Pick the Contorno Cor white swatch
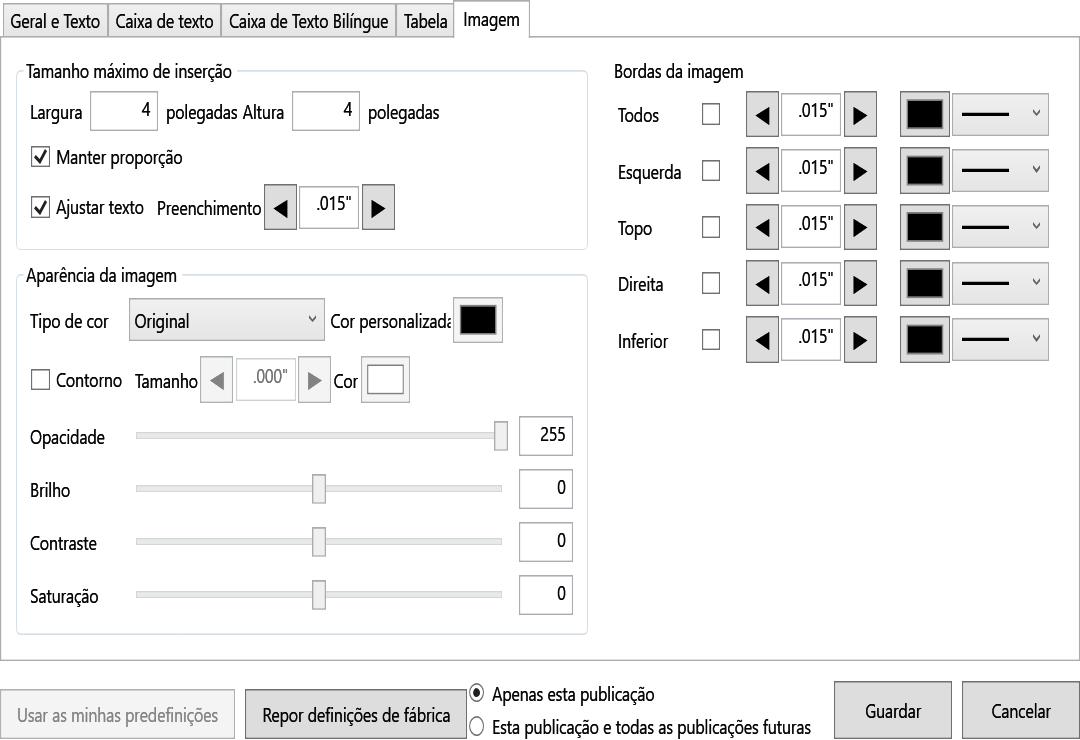The width and height of the screenshot is (1080, 740). click(386, 380)
